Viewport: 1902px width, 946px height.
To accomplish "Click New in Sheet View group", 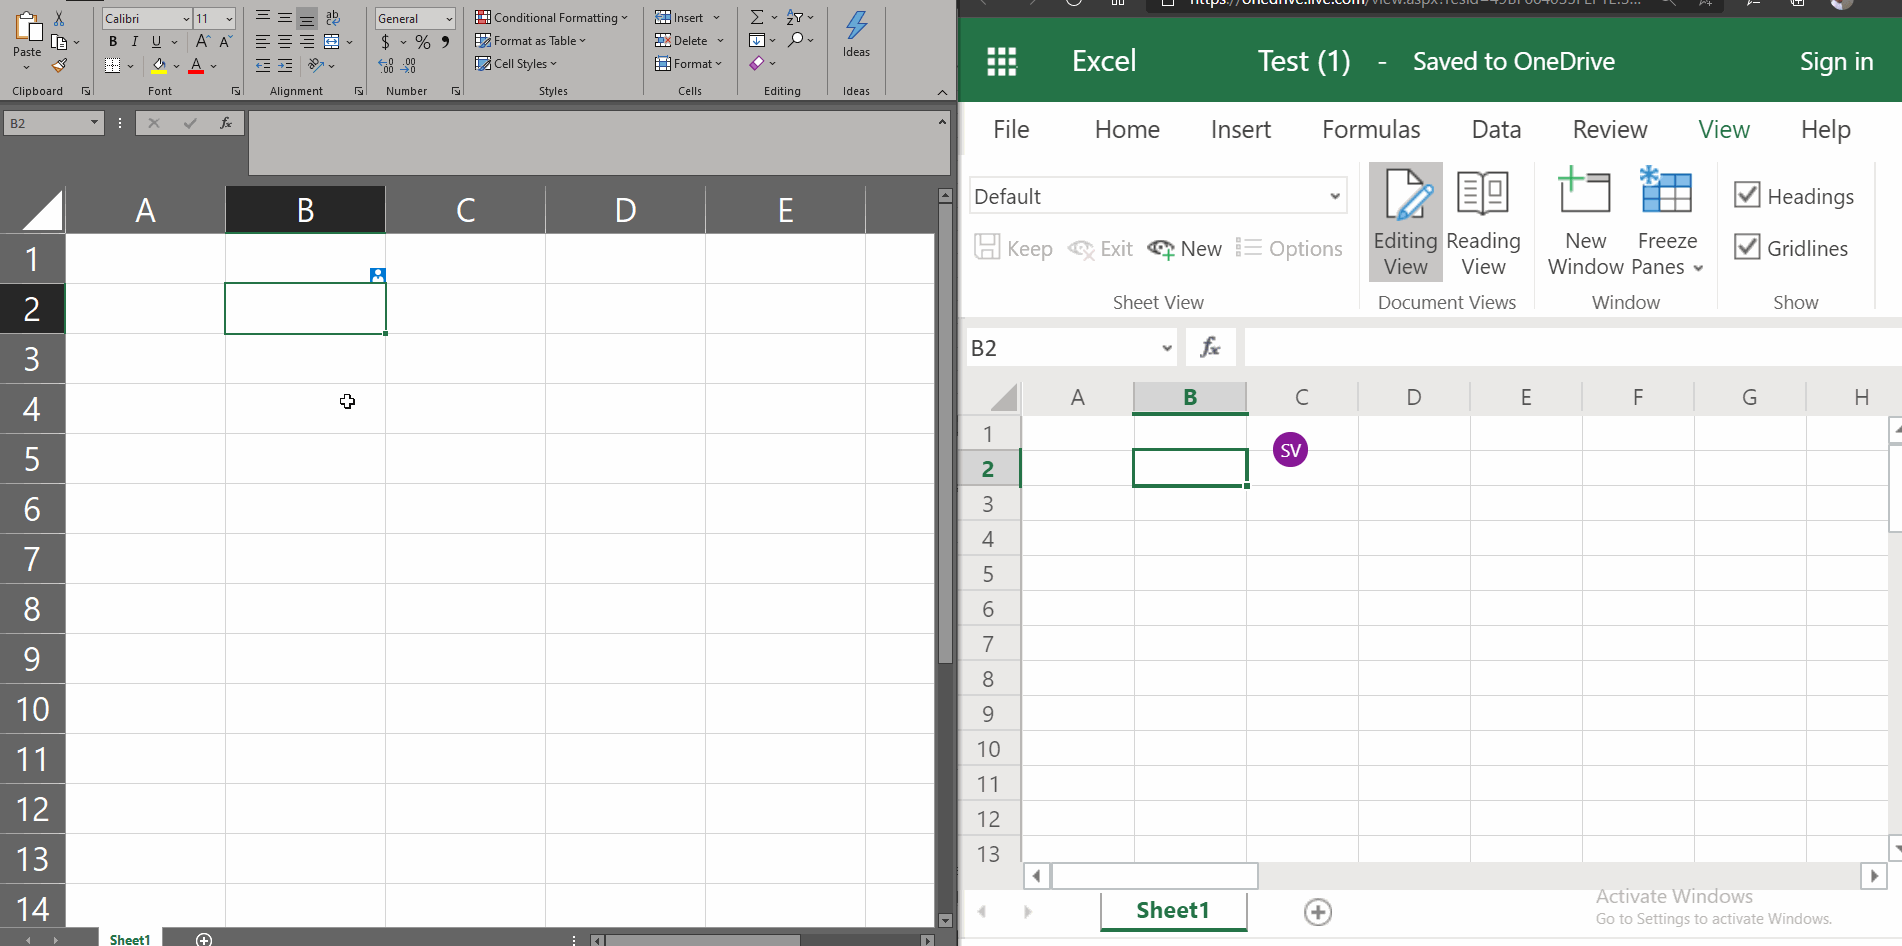I will [1185, 249].
